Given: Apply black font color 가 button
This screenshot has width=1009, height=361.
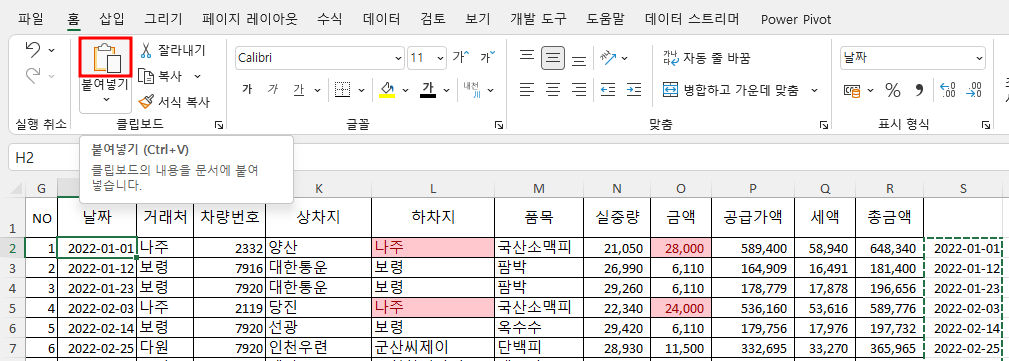Looking at the screenshot, I should pos(428,89).
